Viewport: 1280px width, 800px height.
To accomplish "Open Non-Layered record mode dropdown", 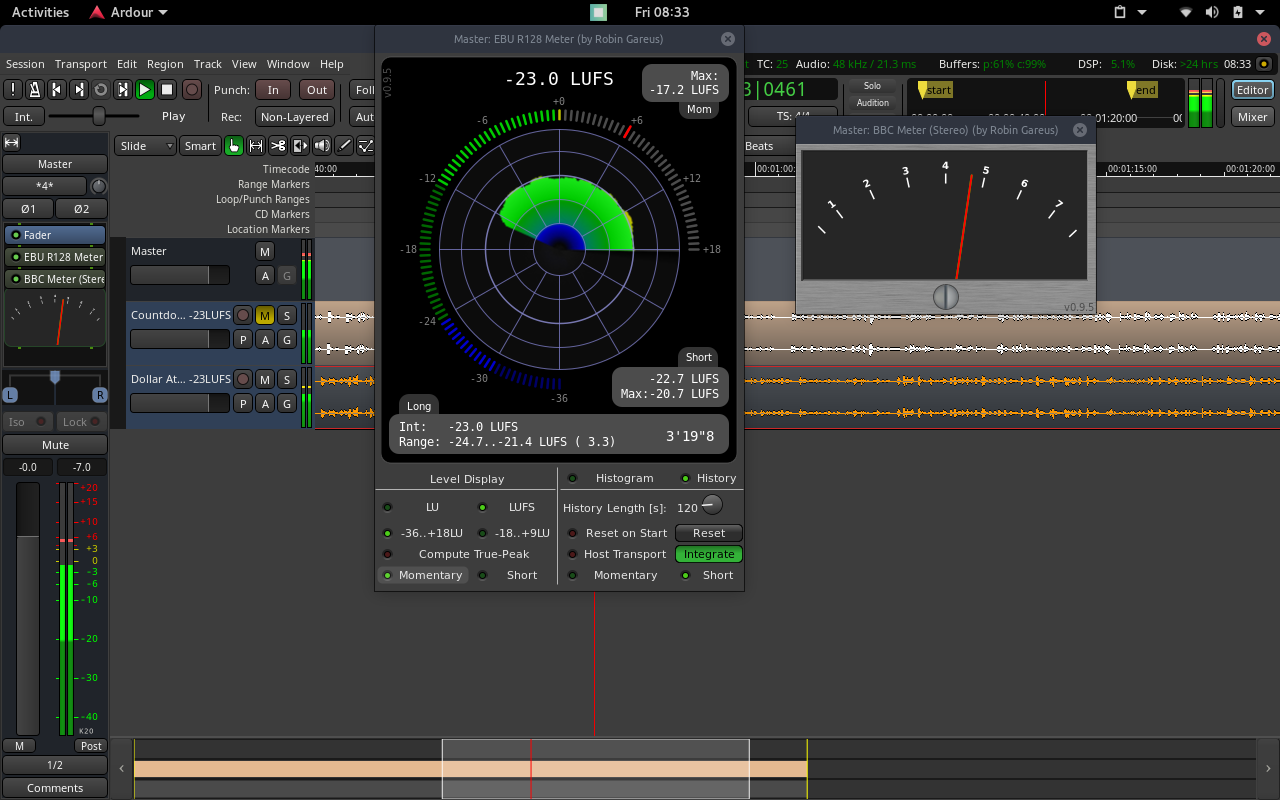I will click(294, 117).
